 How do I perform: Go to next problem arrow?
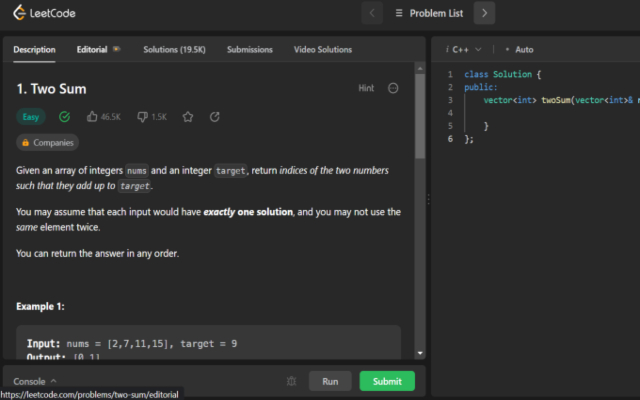pyautogui.click(x=484, y=13)
